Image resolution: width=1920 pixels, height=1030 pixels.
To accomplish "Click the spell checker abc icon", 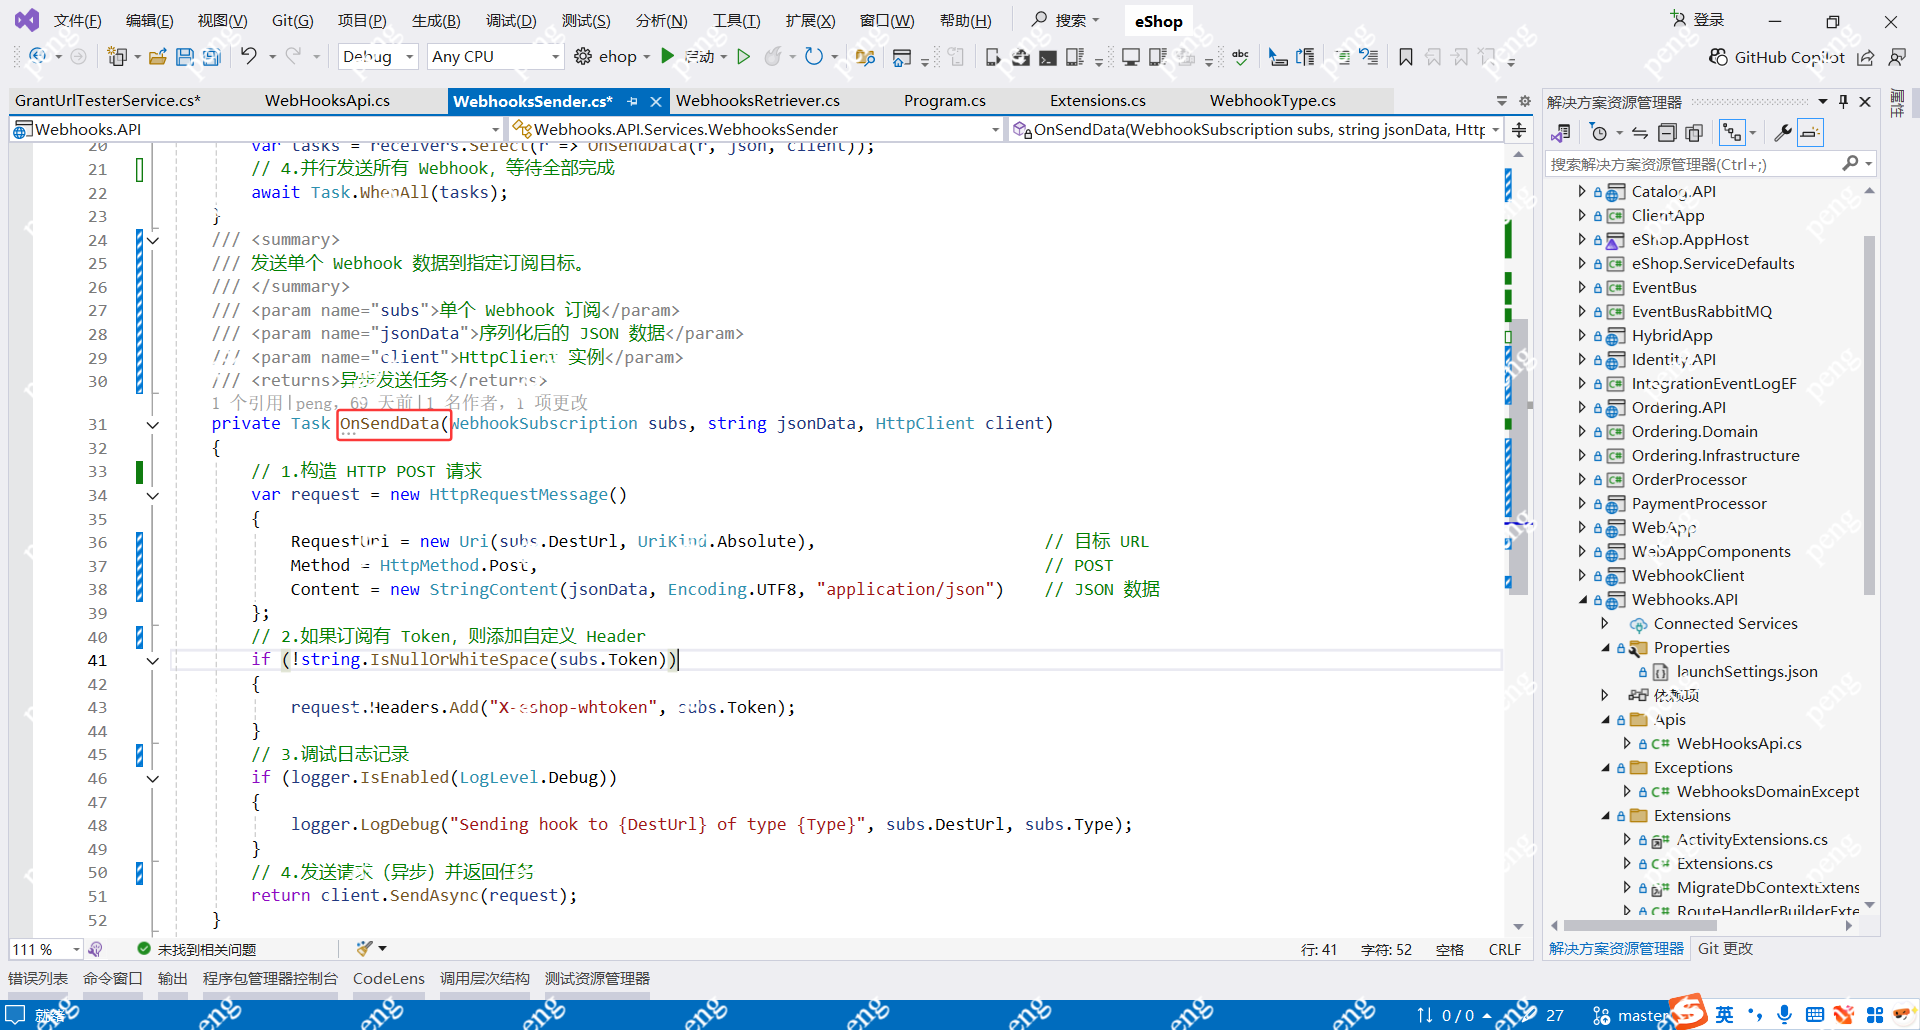I will point(1240,57).
